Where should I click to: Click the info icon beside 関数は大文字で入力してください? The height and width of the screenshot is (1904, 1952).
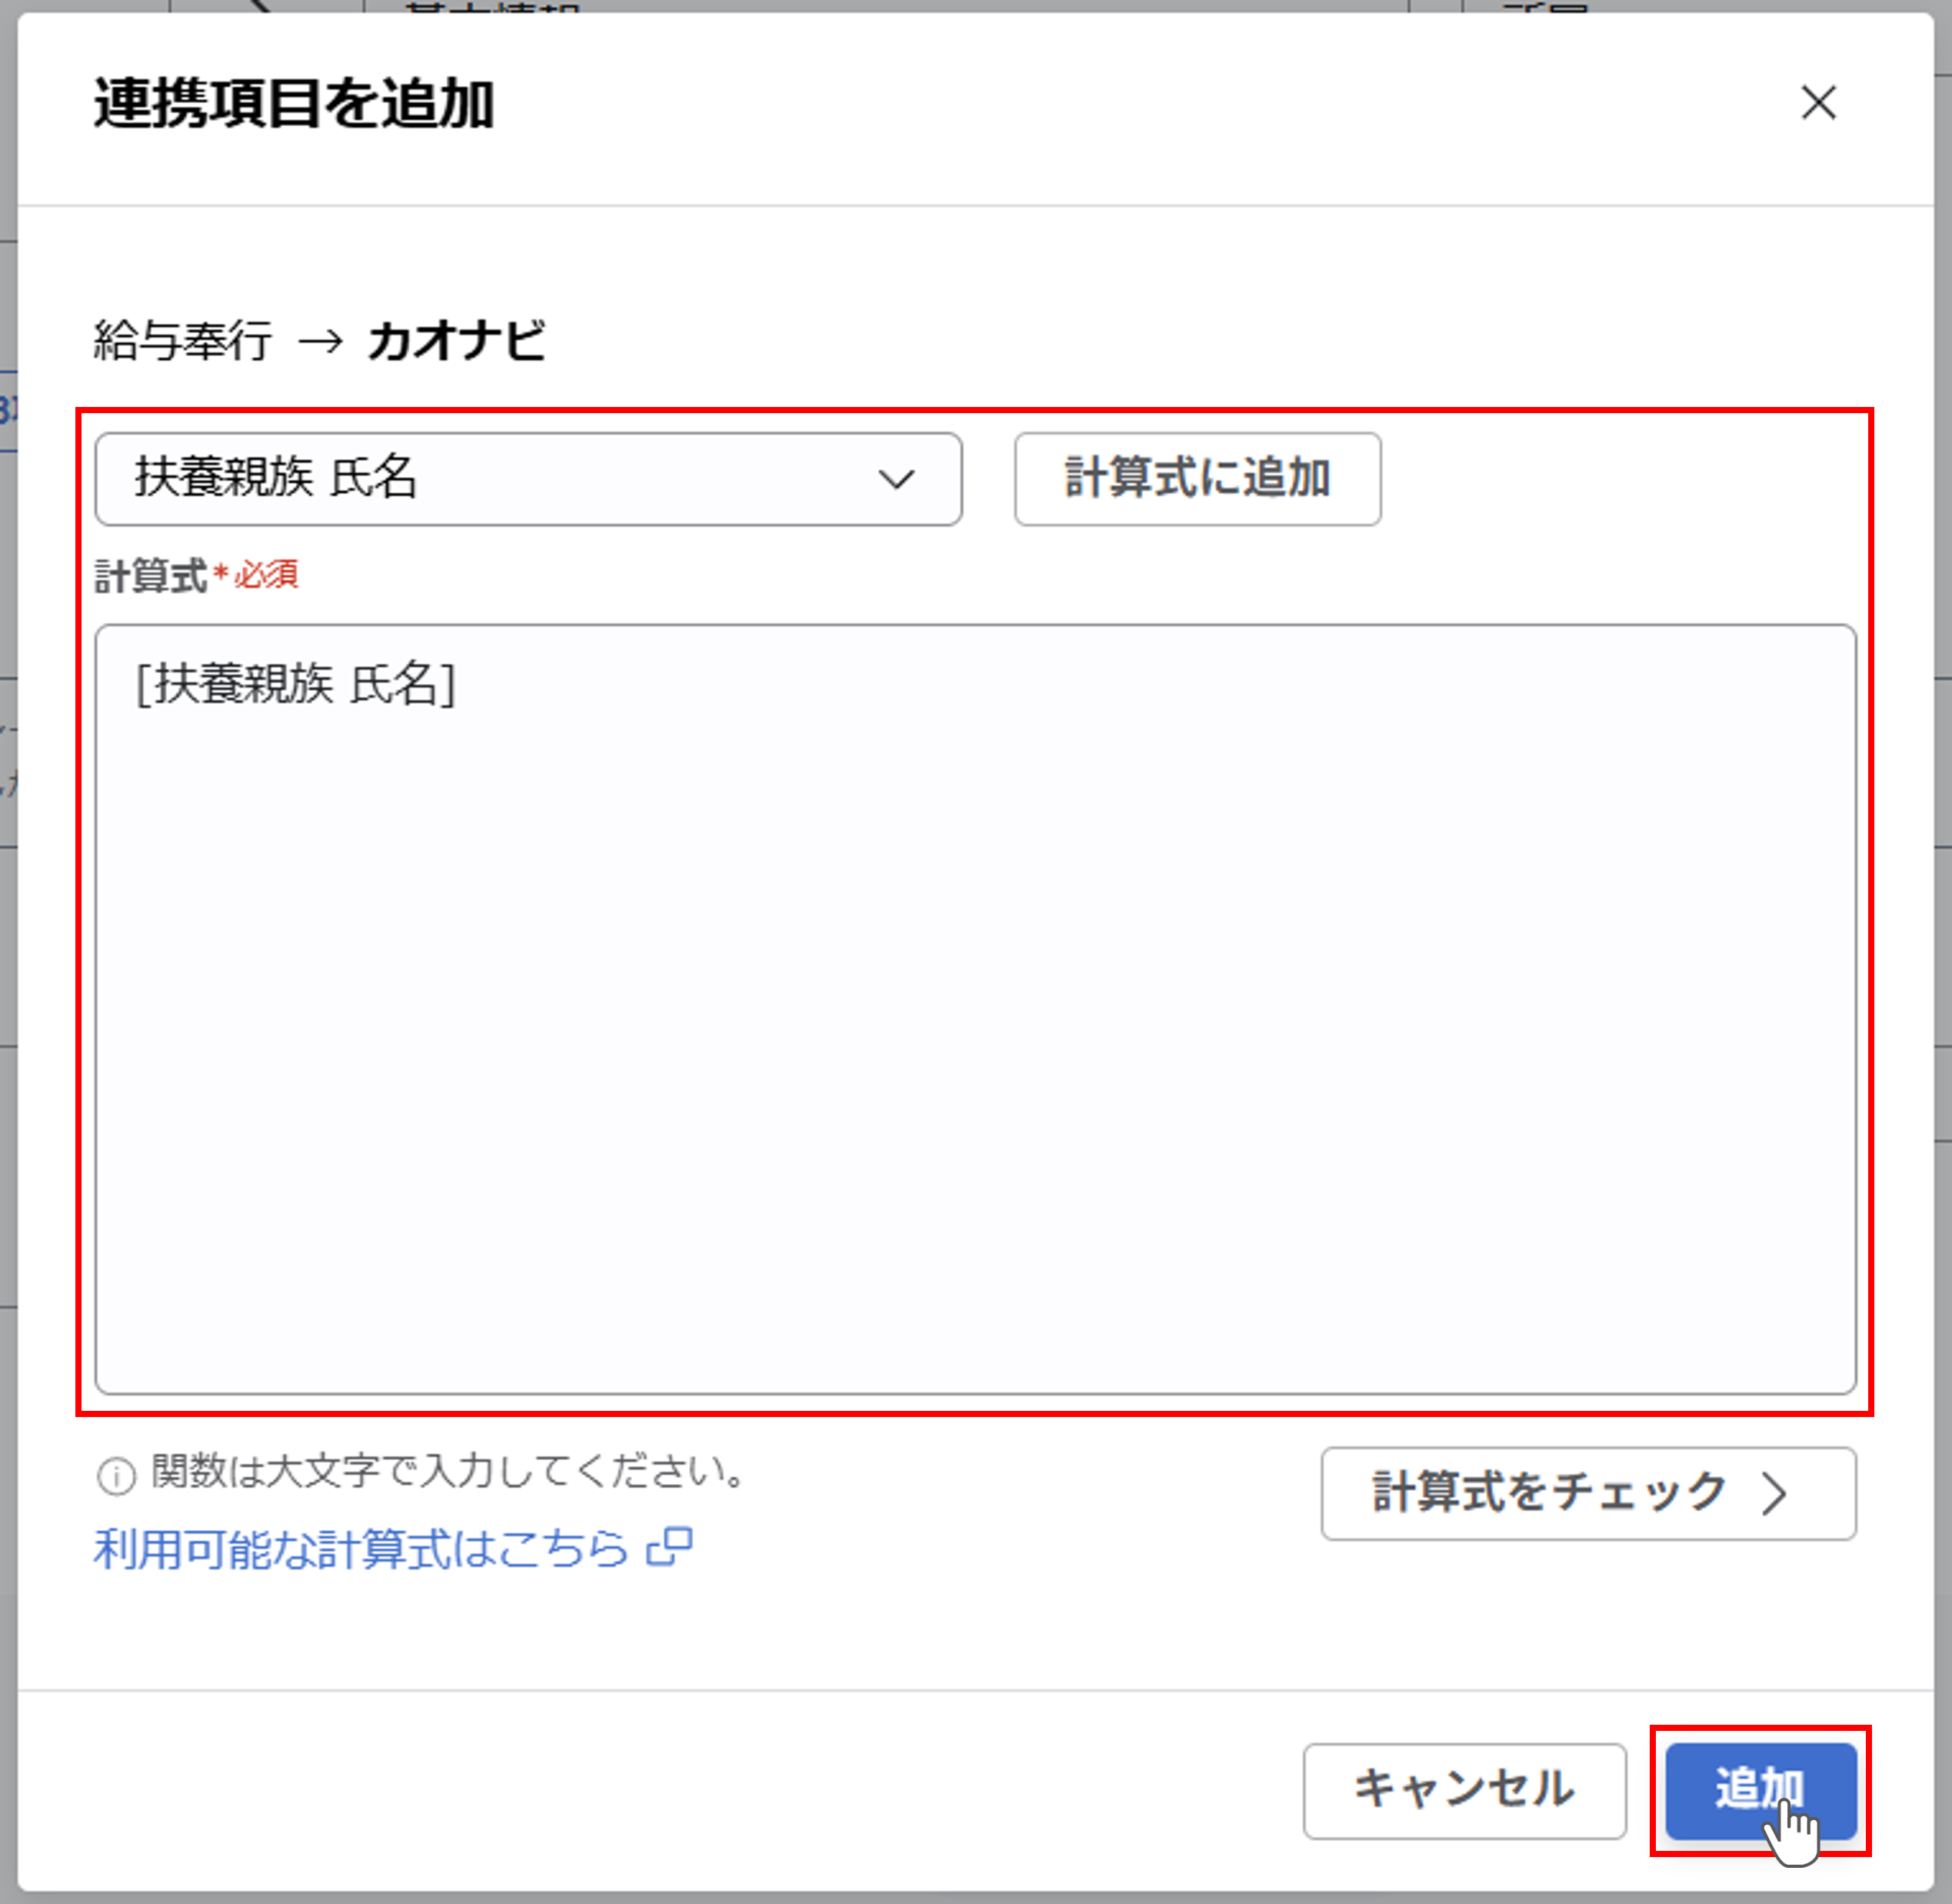116,1476
